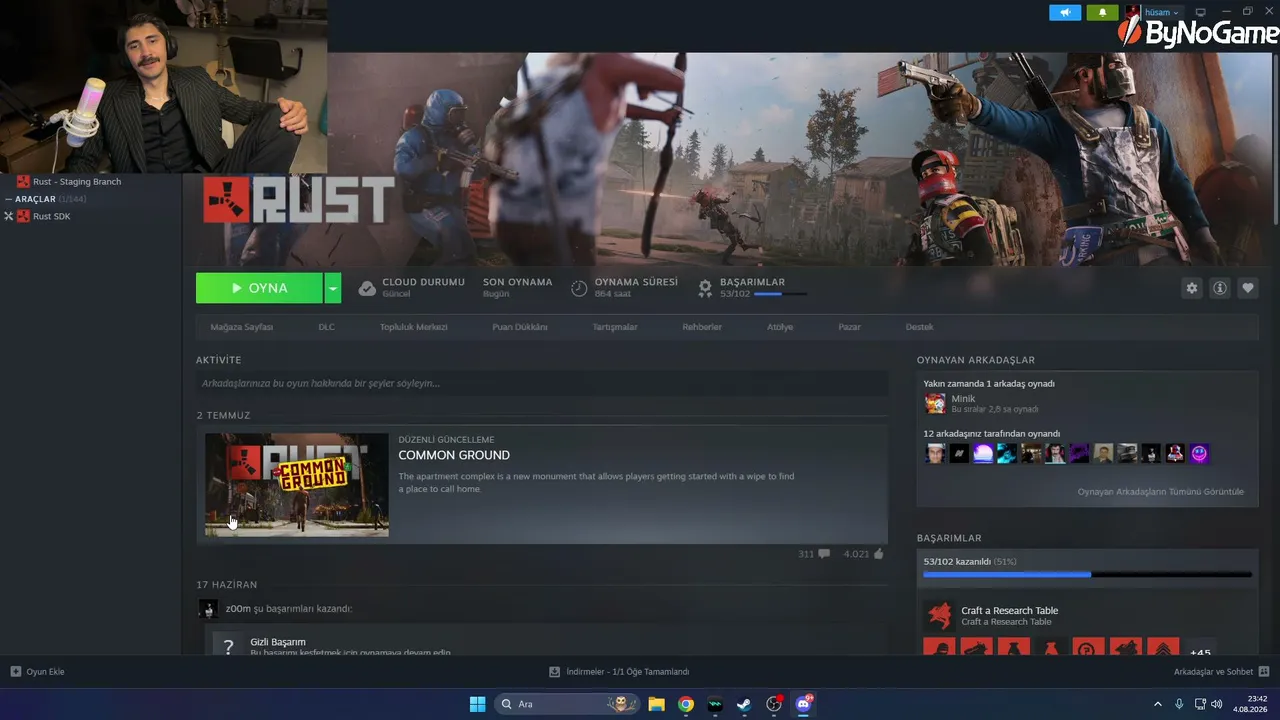The width and height of the screenshot is (1280, 720).
Task: Switch to Tartışmalar tab
Action: pyautogui.click(x=615, y=327)
